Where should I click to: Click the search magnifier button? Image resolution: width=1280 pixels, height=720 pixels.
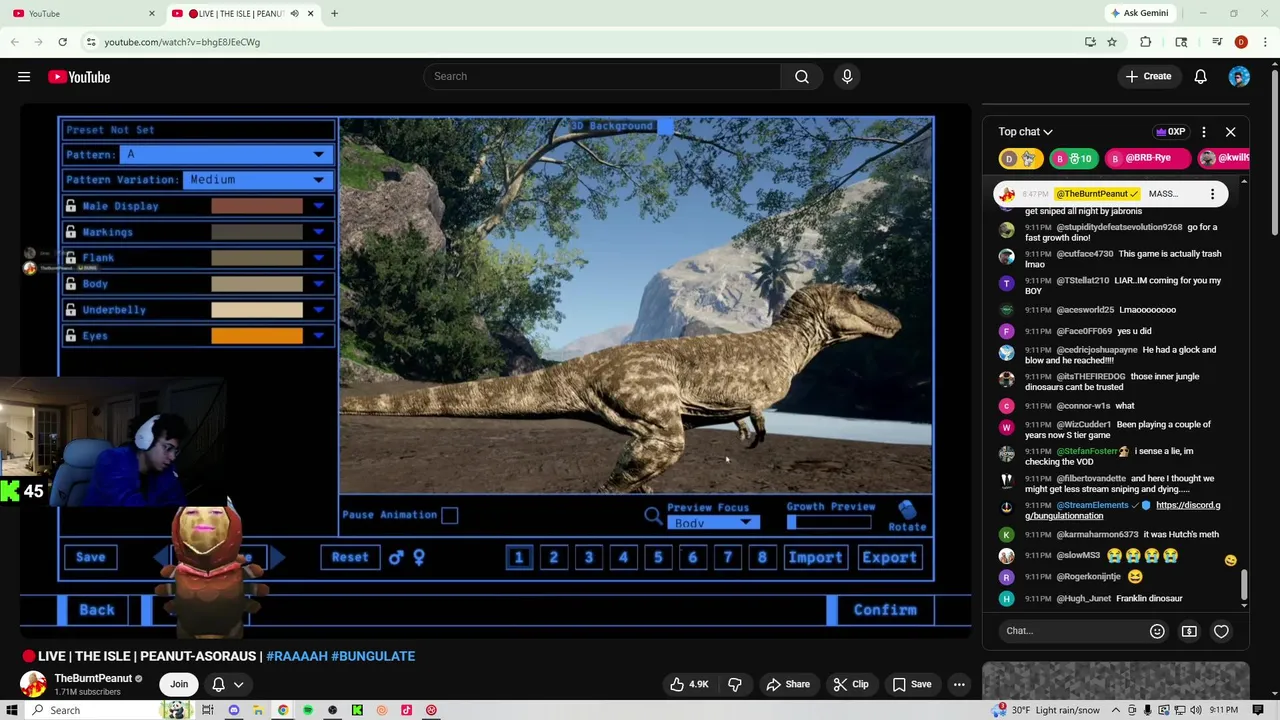[x=802, y=76]
